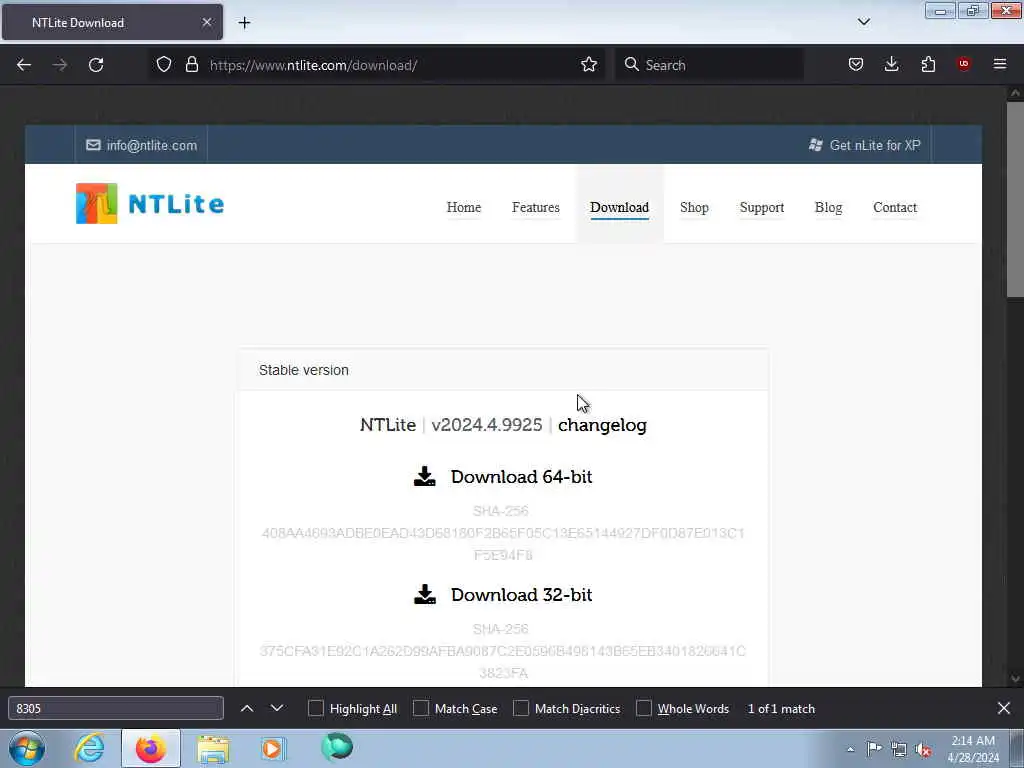Open the Extensions puzzle icon
The width and height of the screenshot is (1024, 768).
pyautogui.click(x=928, y=64)
